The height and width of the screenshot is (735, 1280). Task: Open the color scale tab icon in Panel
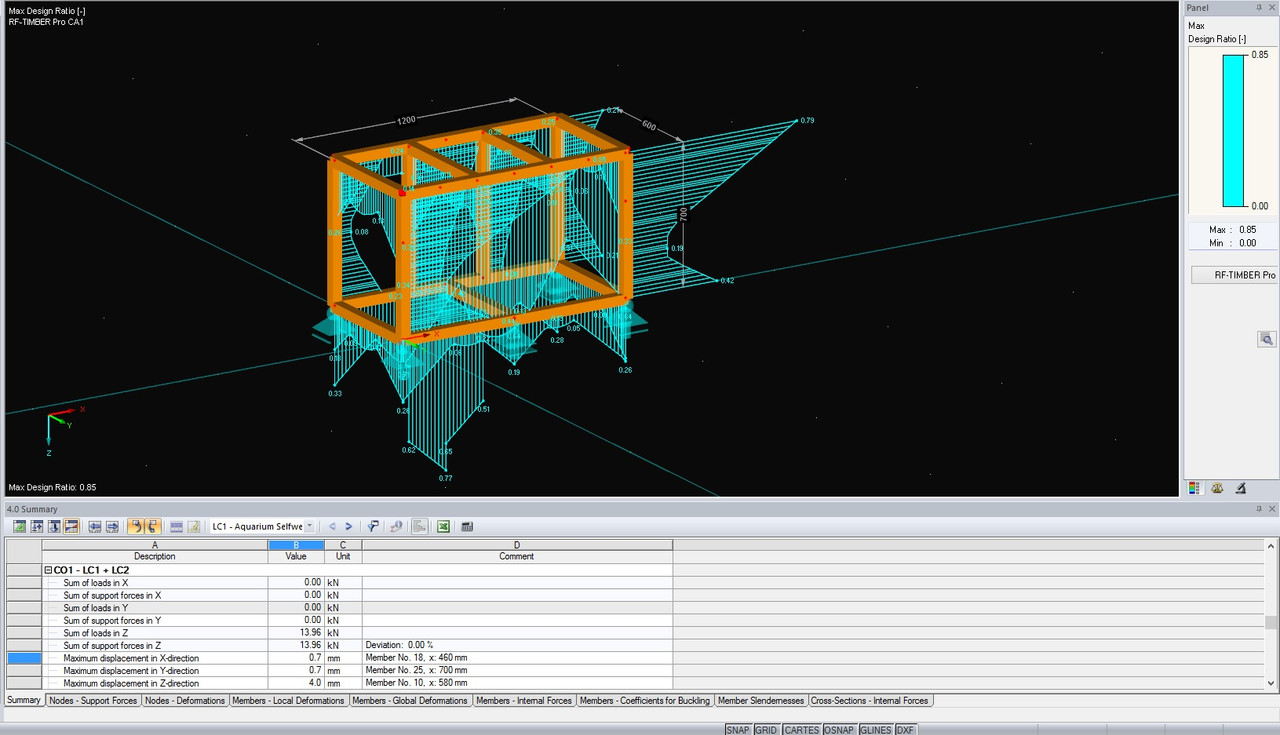pos(1193,489)
